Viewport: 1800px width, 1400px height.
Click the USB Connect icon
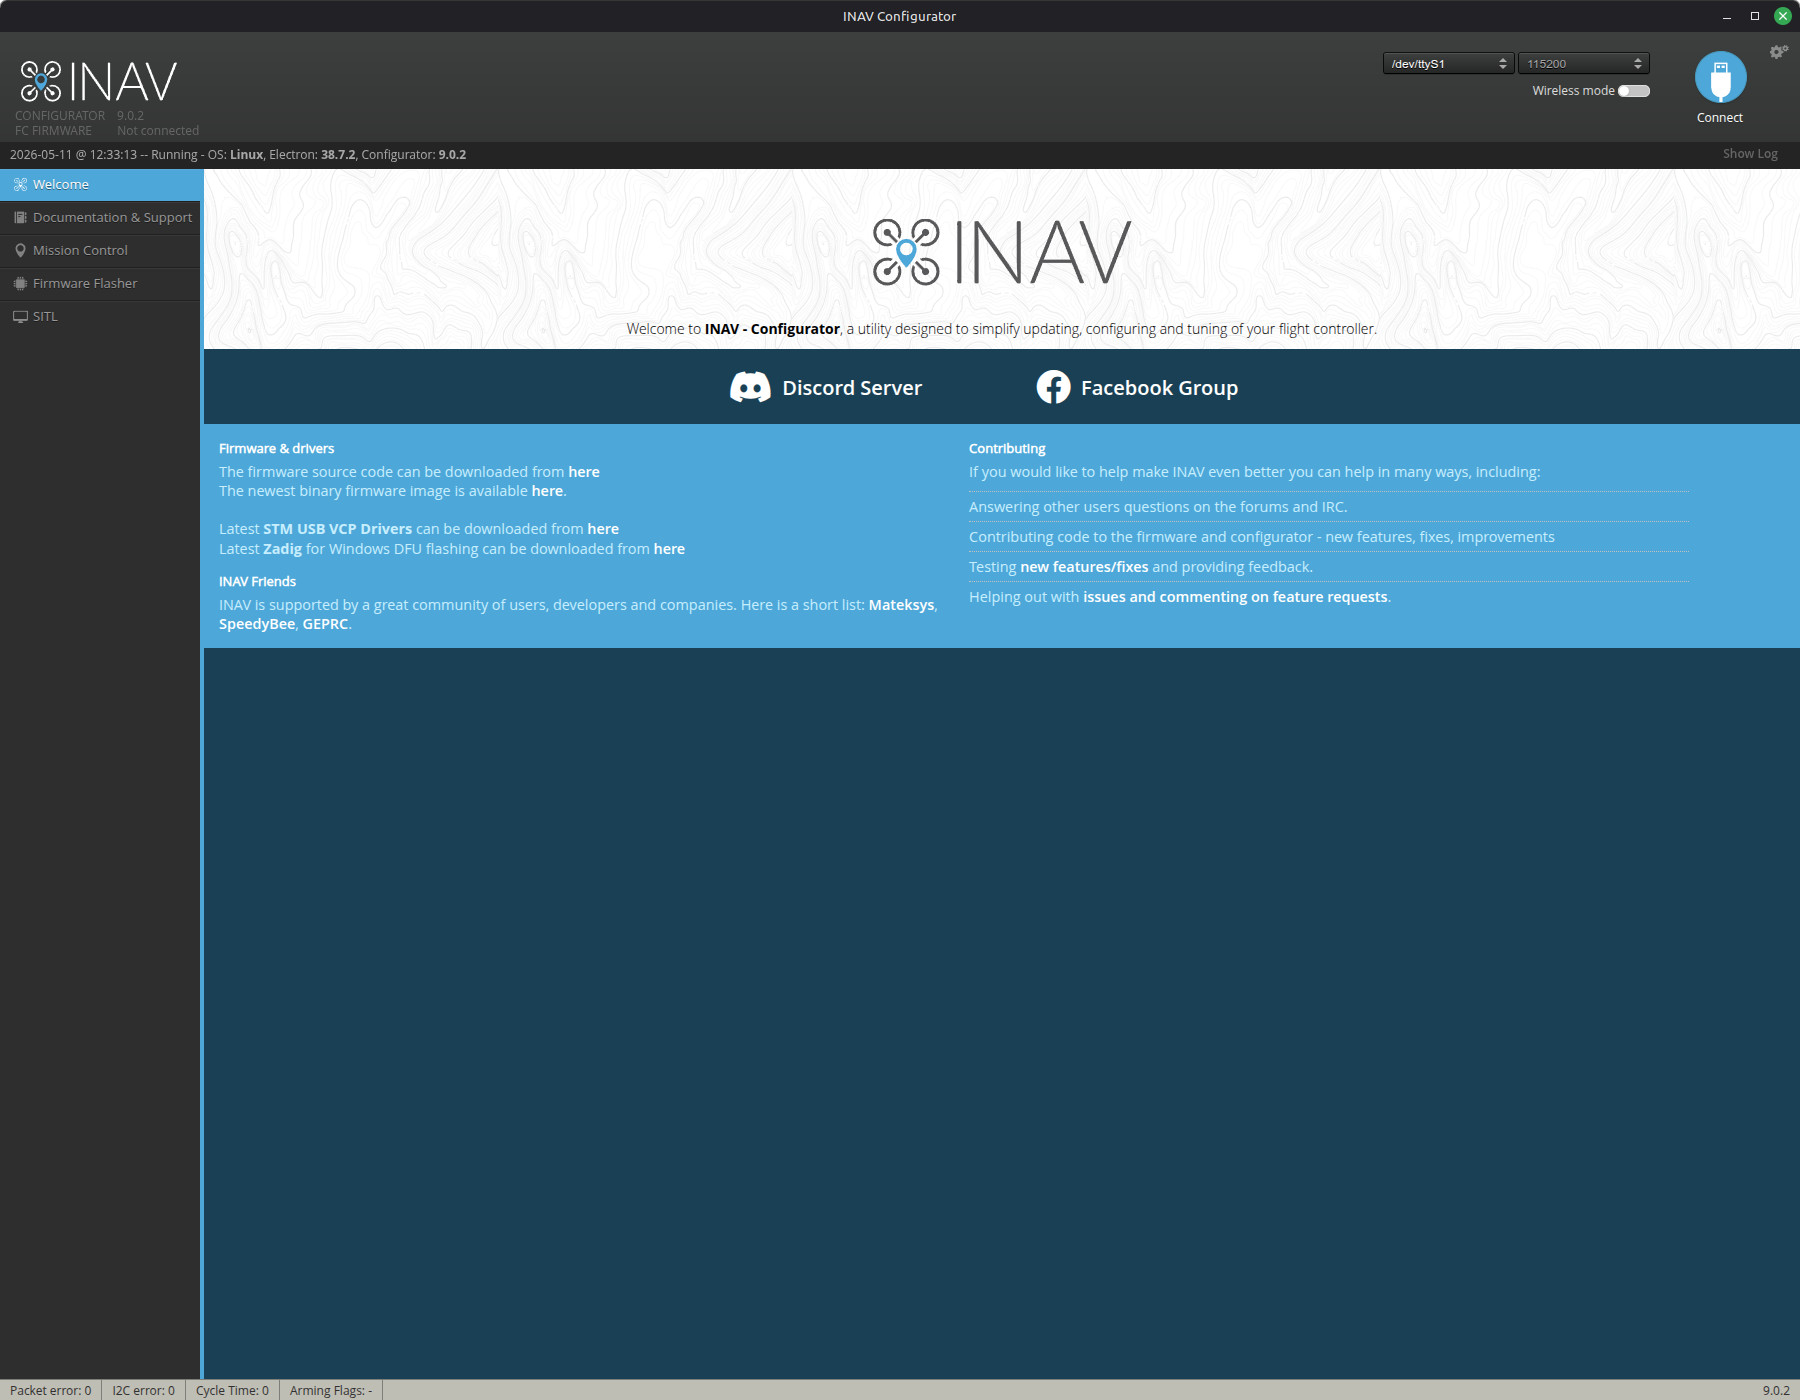click(x=1720, y=77)
